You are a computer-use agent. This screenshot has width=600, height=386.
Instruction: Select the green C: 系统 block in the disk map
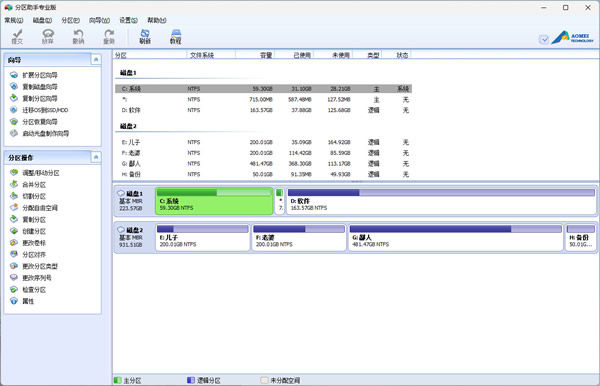tap(214, 201)
